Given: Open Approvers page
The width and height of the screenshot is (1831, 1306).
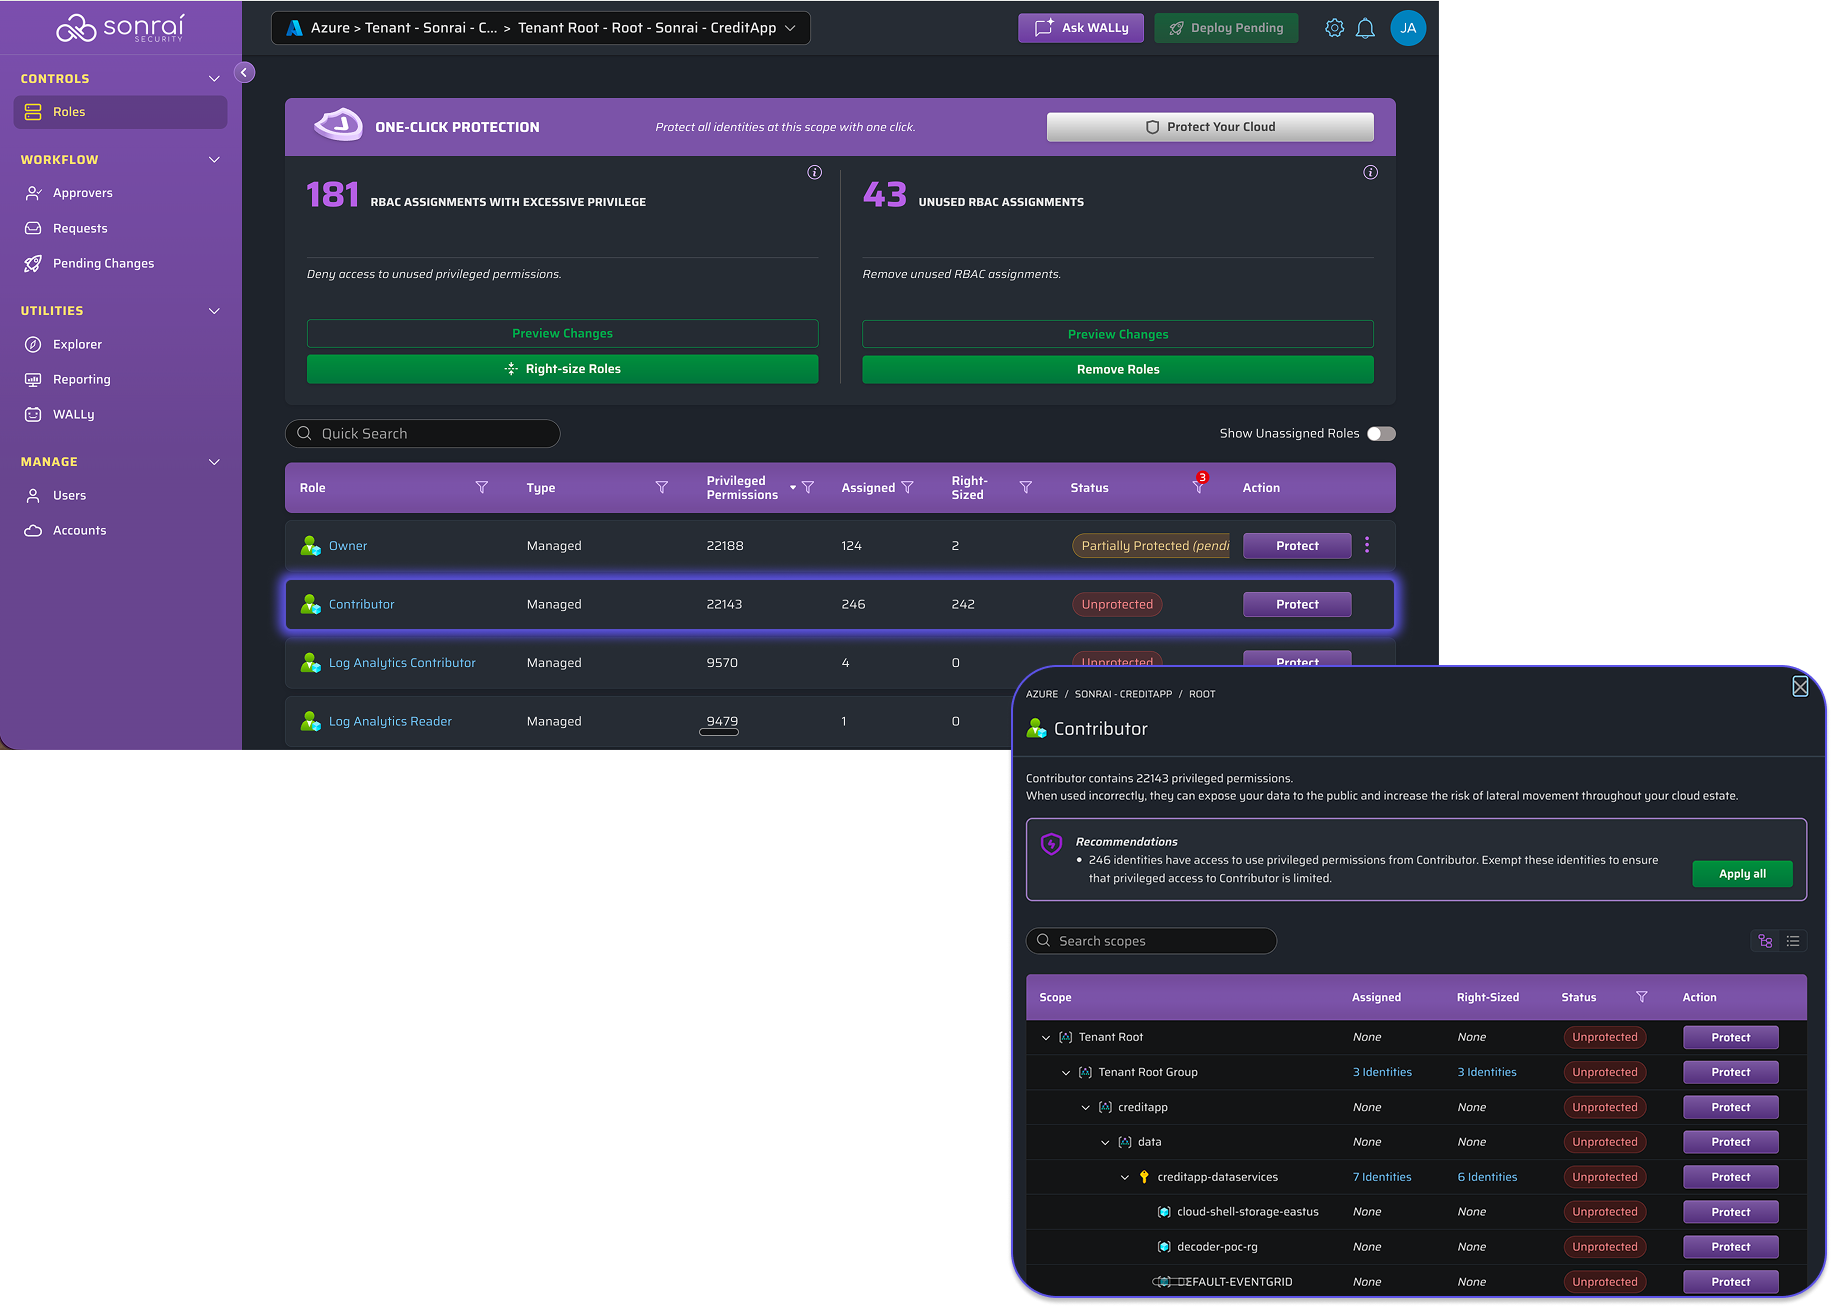Looking at the screenshot, I should (x=82, y=193).
